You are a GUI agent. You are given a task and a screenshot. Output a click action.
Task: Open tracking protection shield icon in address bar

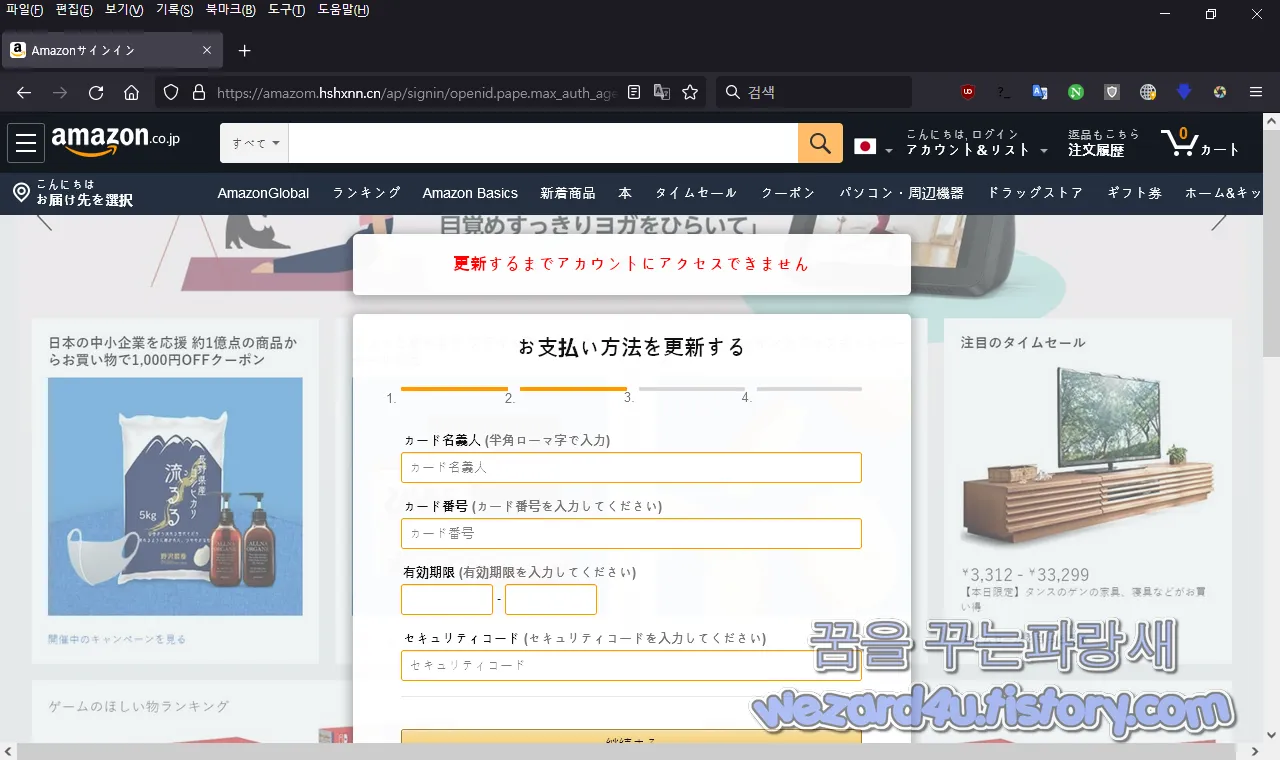coord(171,92)
